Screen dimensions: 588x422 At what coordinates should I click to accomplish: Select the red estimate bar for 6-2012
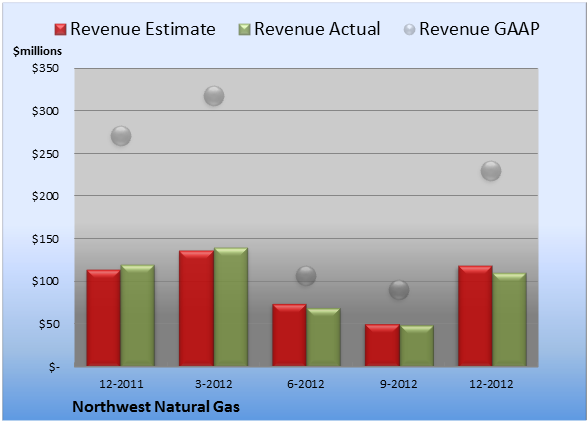click(x=289, y=335)
